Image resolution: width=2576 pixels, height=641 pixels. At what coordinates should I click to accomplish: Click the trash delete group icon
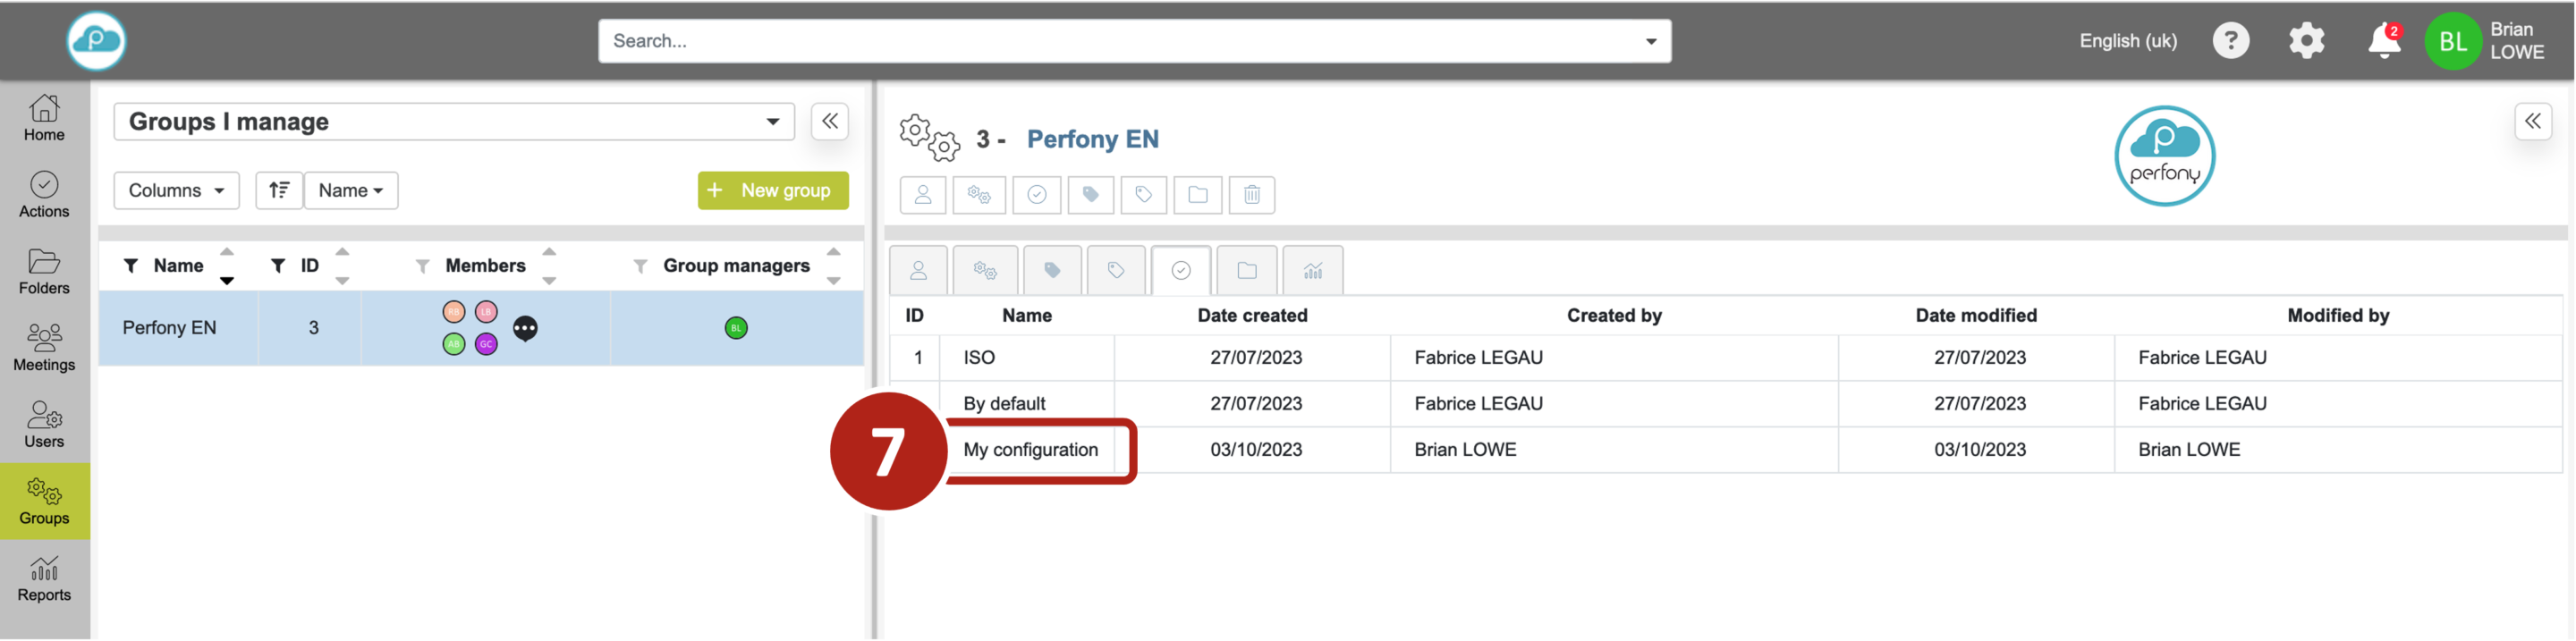tap(1251, 194)
